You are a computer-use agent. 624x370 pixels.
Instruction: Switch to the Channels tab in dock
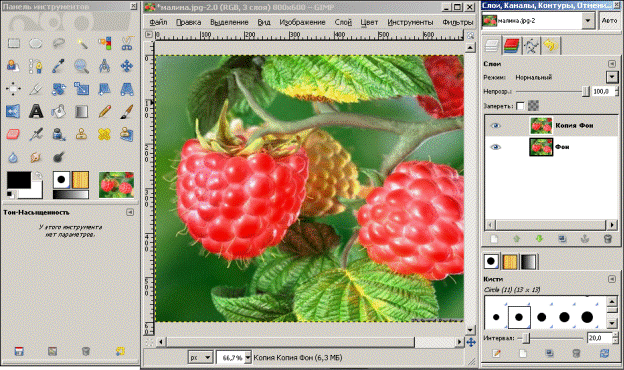pyautogui.click(x=511, y=46)
